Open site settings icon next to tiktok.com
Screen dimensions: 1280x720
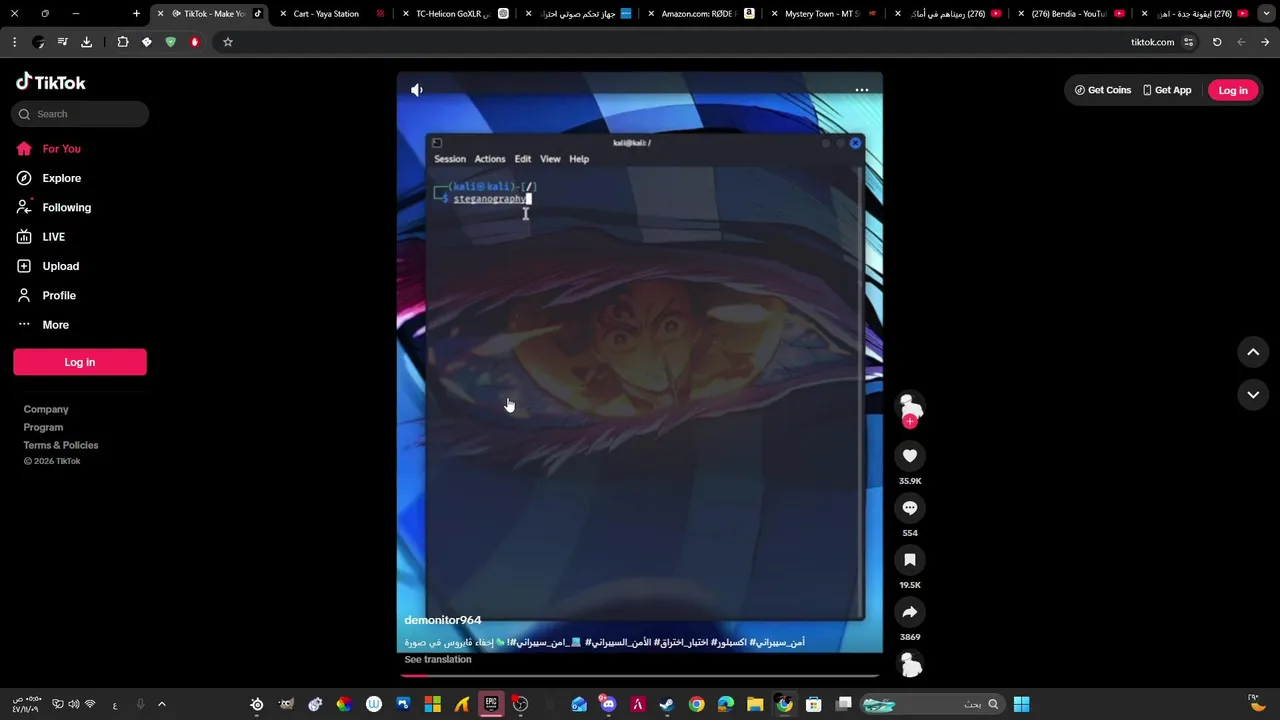click(x=1188, y=42)
